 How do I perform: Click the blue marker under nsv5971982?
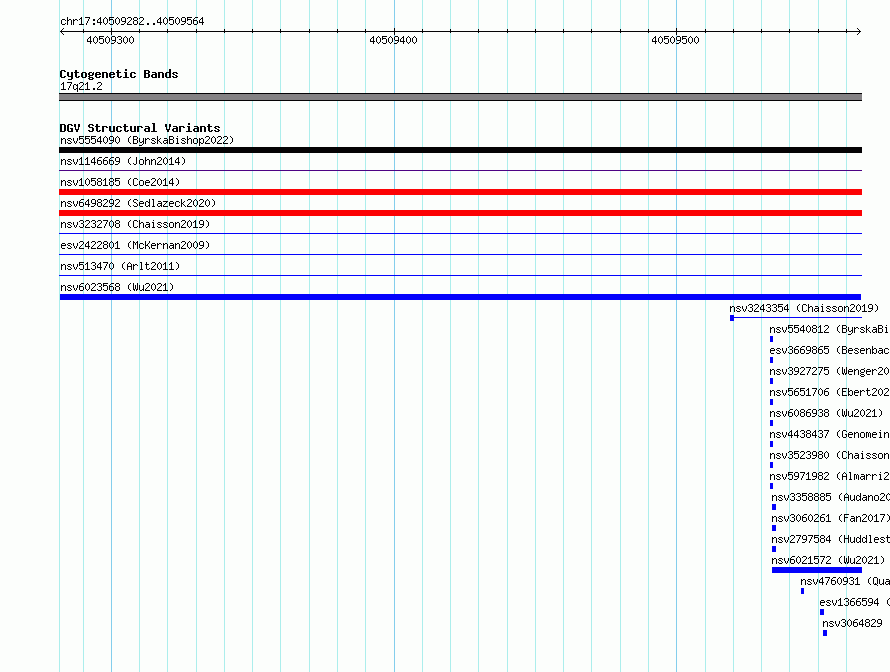tap(771, 486)
